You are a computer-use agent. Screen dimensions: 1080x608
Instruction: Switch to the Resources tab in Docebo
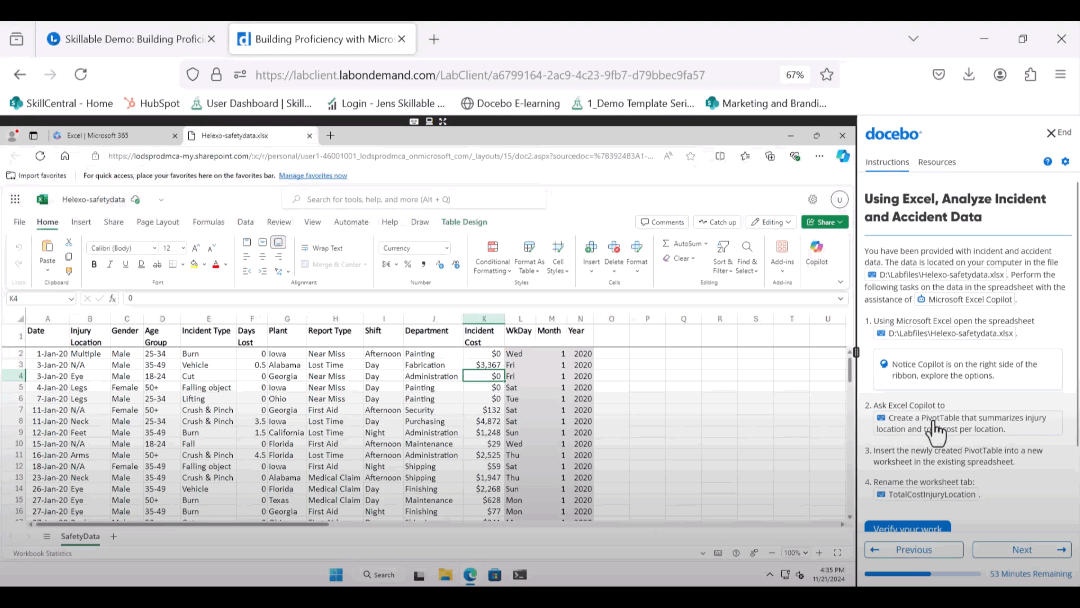936,162
